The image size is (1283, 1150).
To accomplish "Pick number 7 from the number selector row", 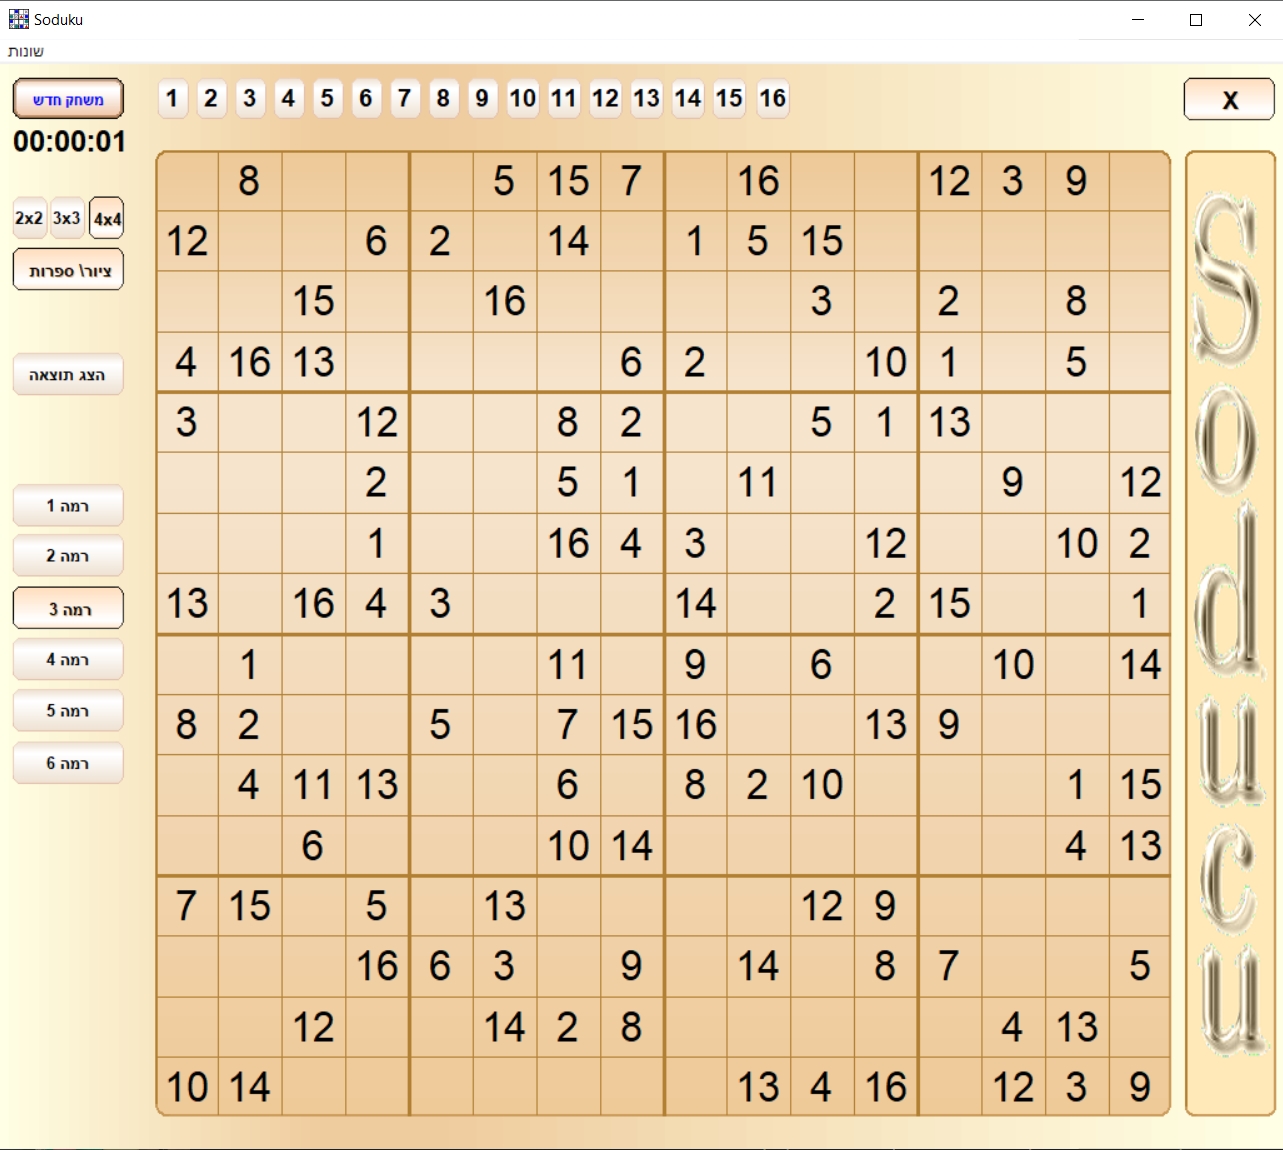I will pyautogui.click(x=405, y=98).
